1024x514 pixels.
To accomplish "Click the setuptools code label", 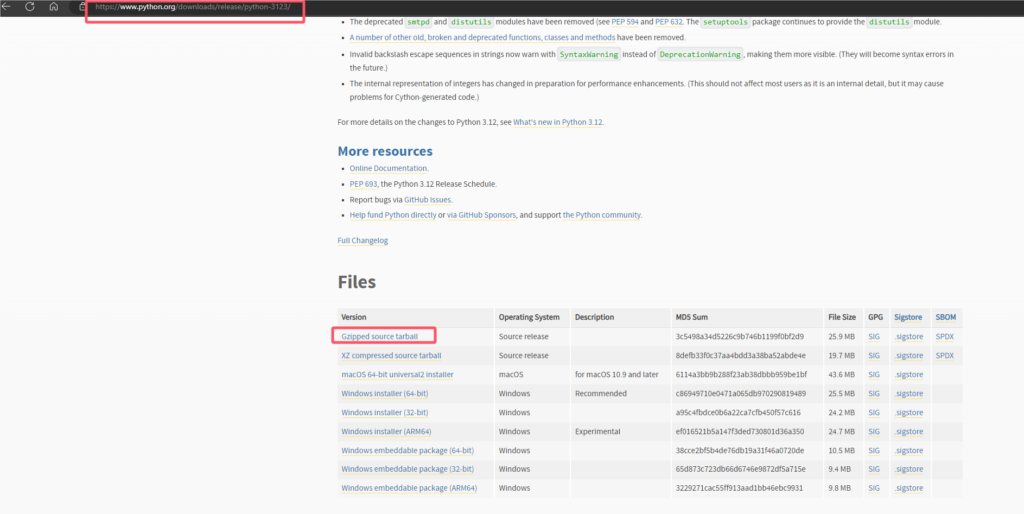I will coord(725,22).
